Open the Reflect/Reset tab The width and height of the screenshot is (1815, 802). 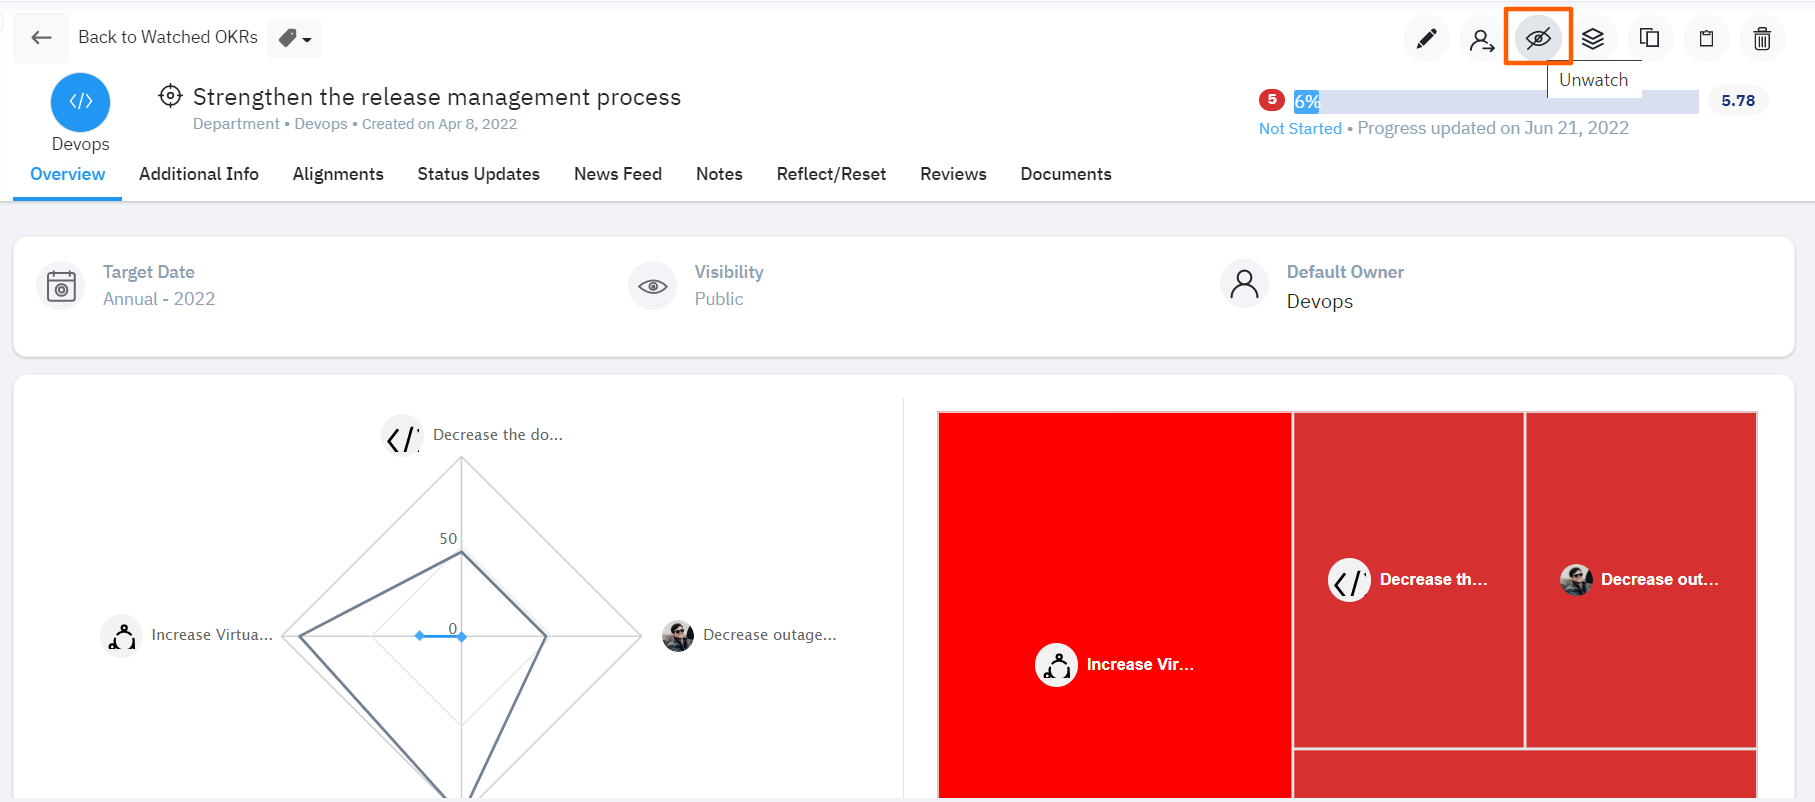click(x=831, y=174)
